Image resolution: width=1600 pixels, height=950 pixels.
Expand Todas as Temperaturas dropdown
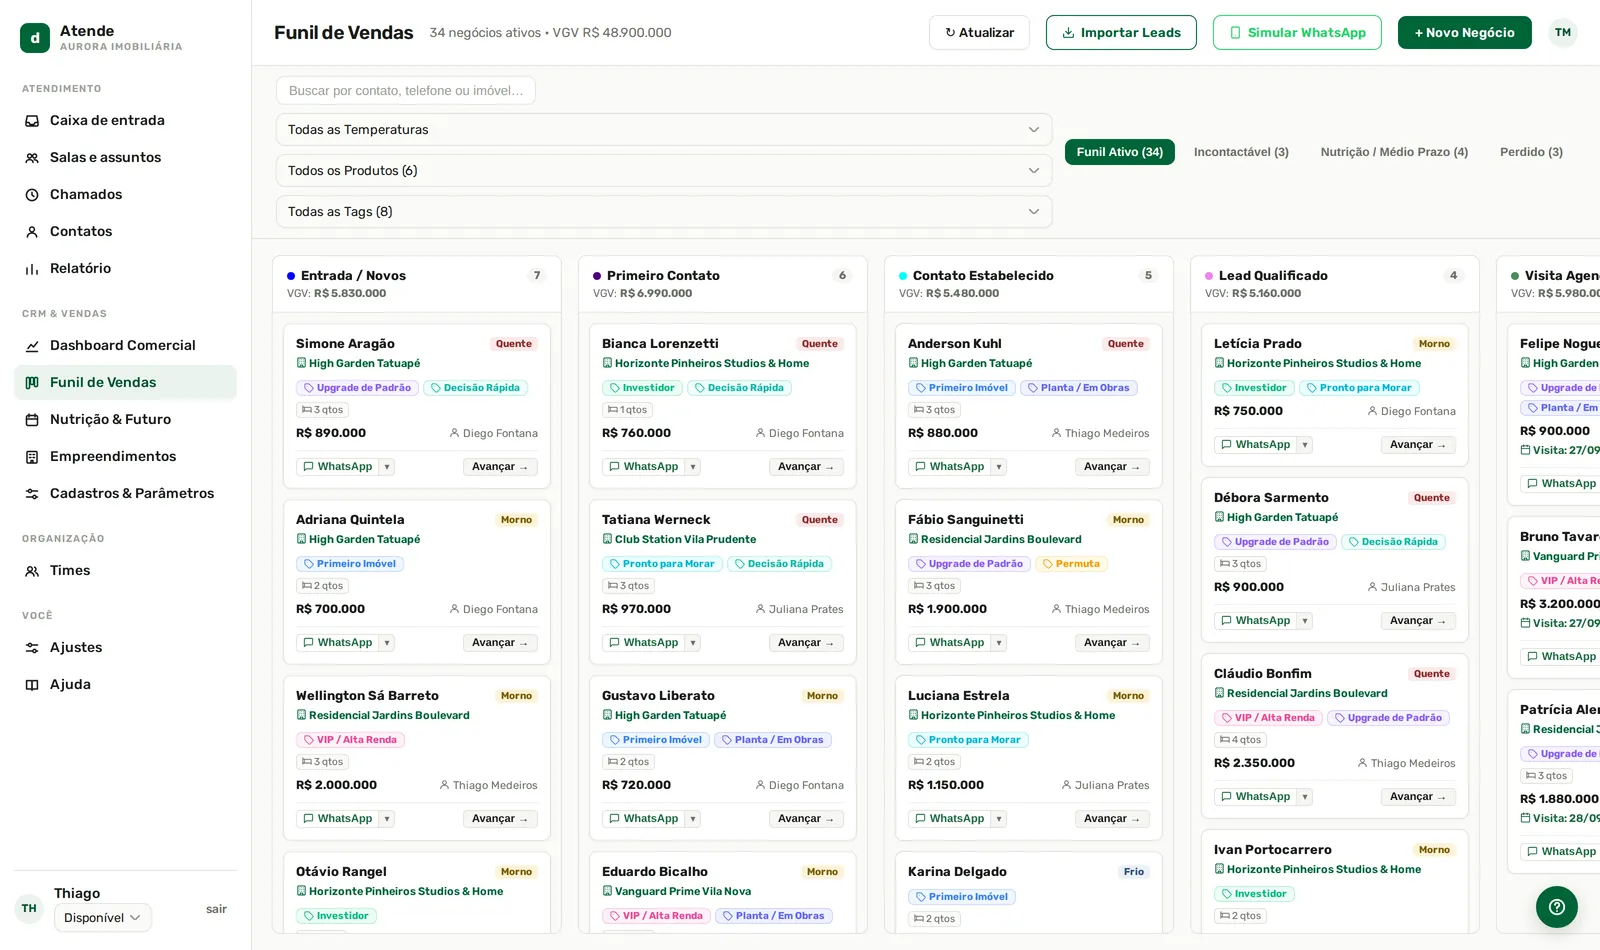click(664, 130)
